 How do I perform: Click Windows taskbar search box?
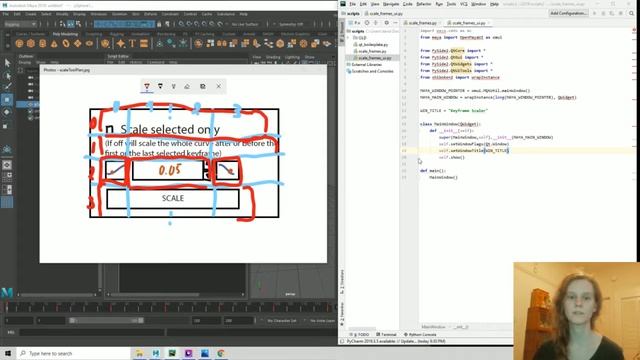click(73, 353)
